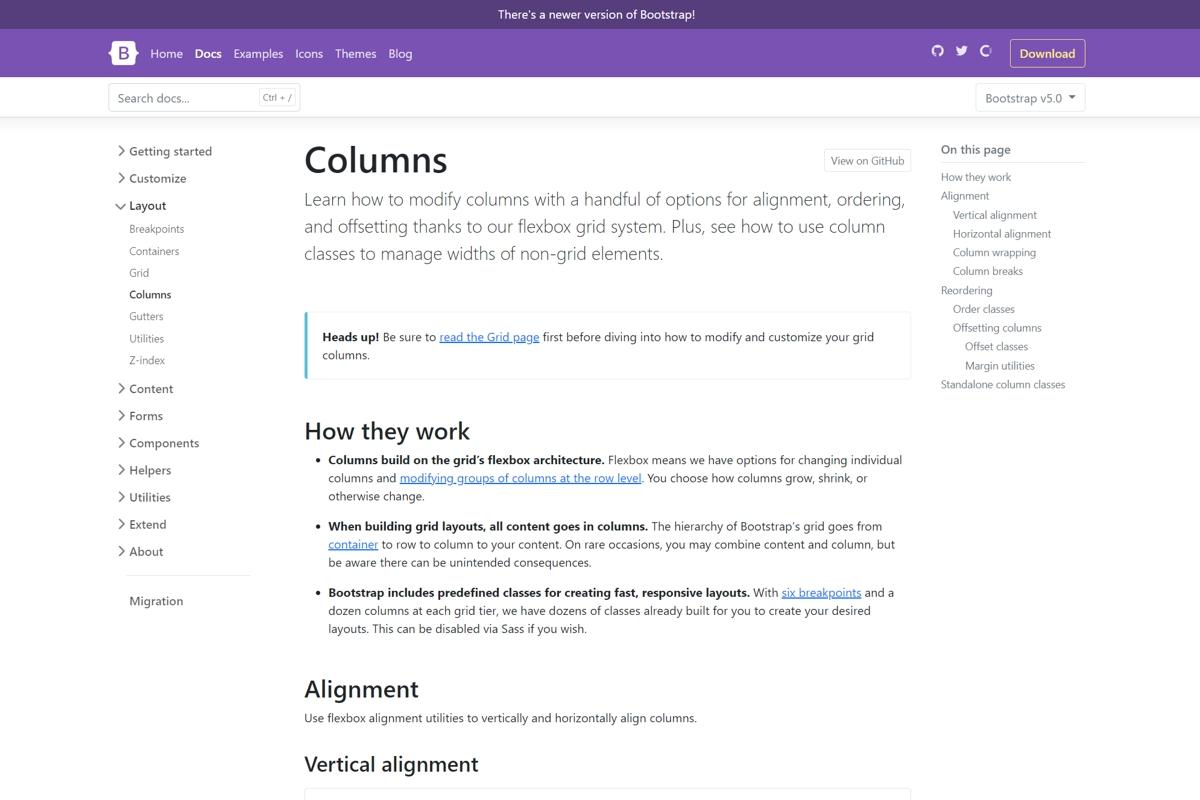Click the Vertical alignment section heading
Viewport: 1200px width, 800px height.
click(391, 764)
